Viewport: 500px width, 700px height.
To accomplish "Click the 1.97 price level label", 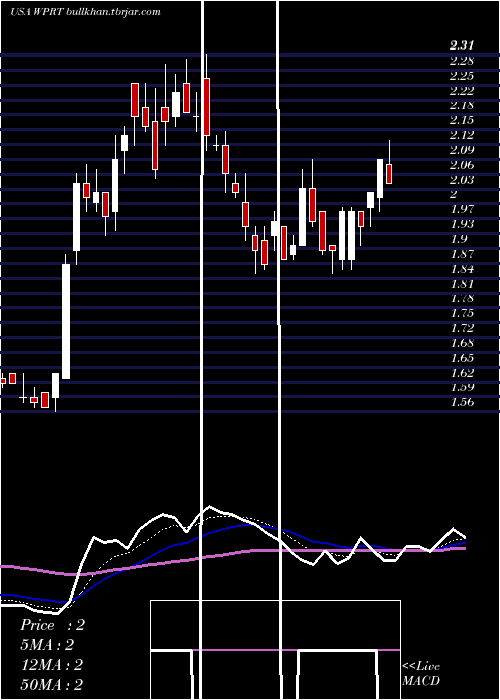I will pyautogui.click(x=462, y=208).
